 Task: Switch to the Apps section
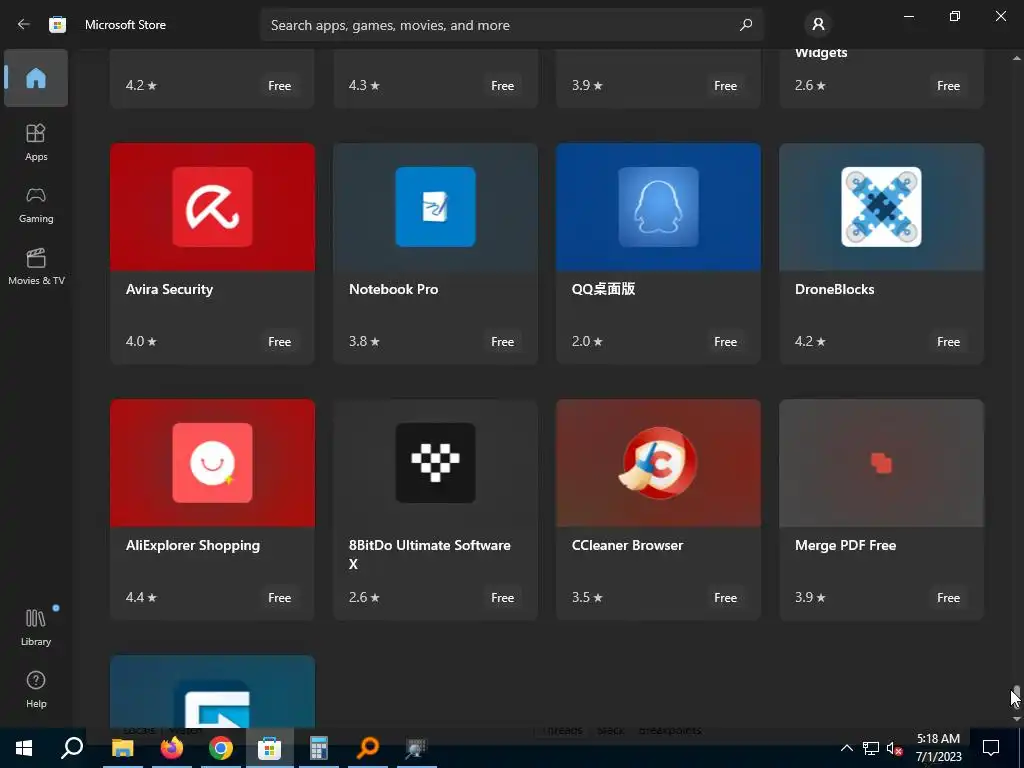point(36,142)
